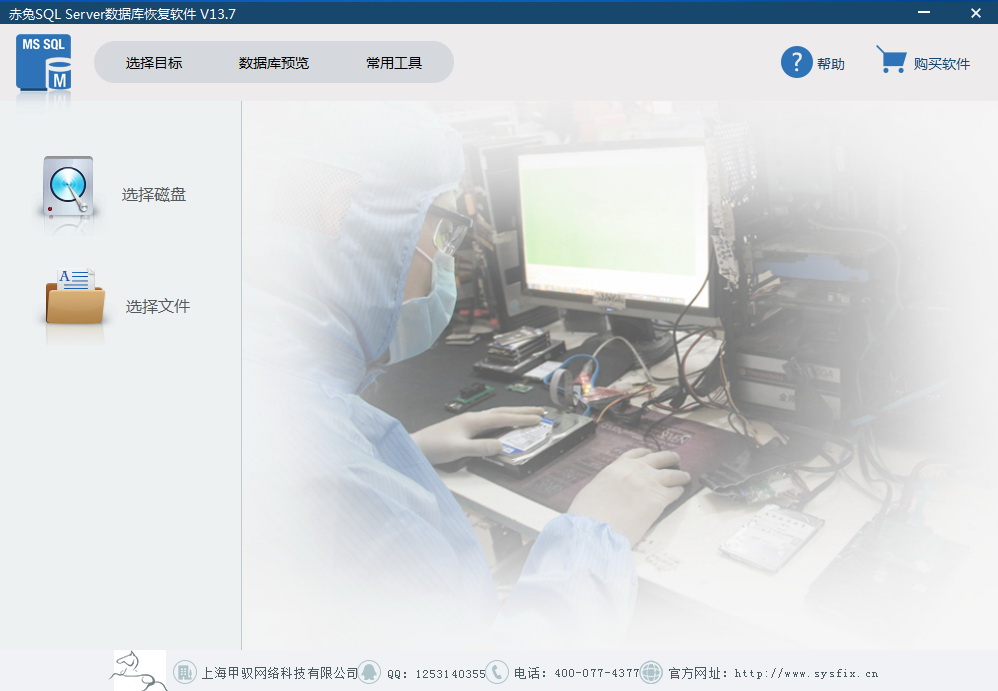The width and height of the screenshot is (998, 691).
Task: Click the shopping cart purchase icon
Action: click(891, 59)
